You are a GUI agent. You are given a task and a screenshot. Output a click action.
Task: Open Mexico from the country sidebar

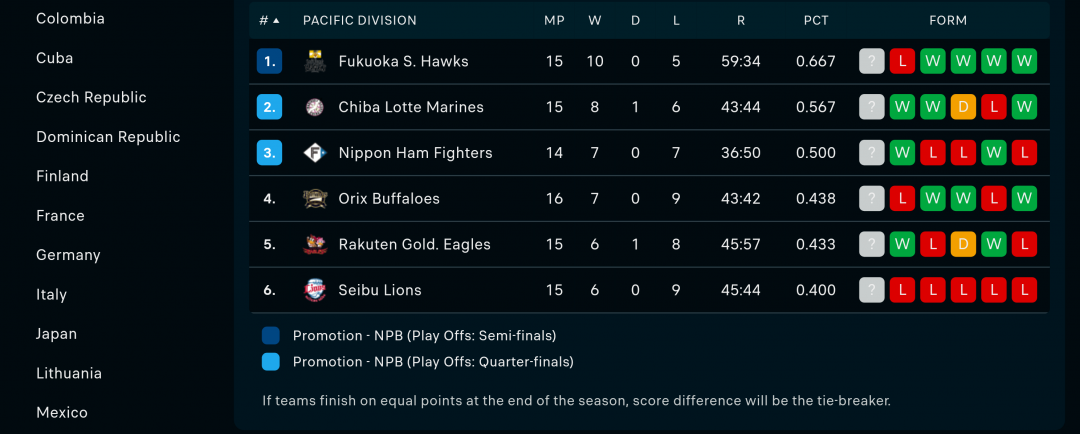point(62,413)
